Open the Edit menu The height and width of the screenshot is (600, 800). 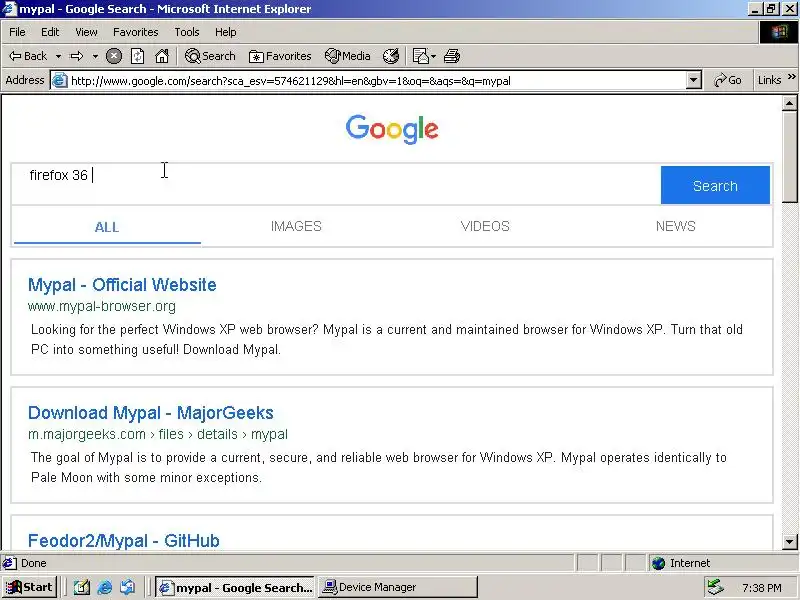click(x=50, y=32)
